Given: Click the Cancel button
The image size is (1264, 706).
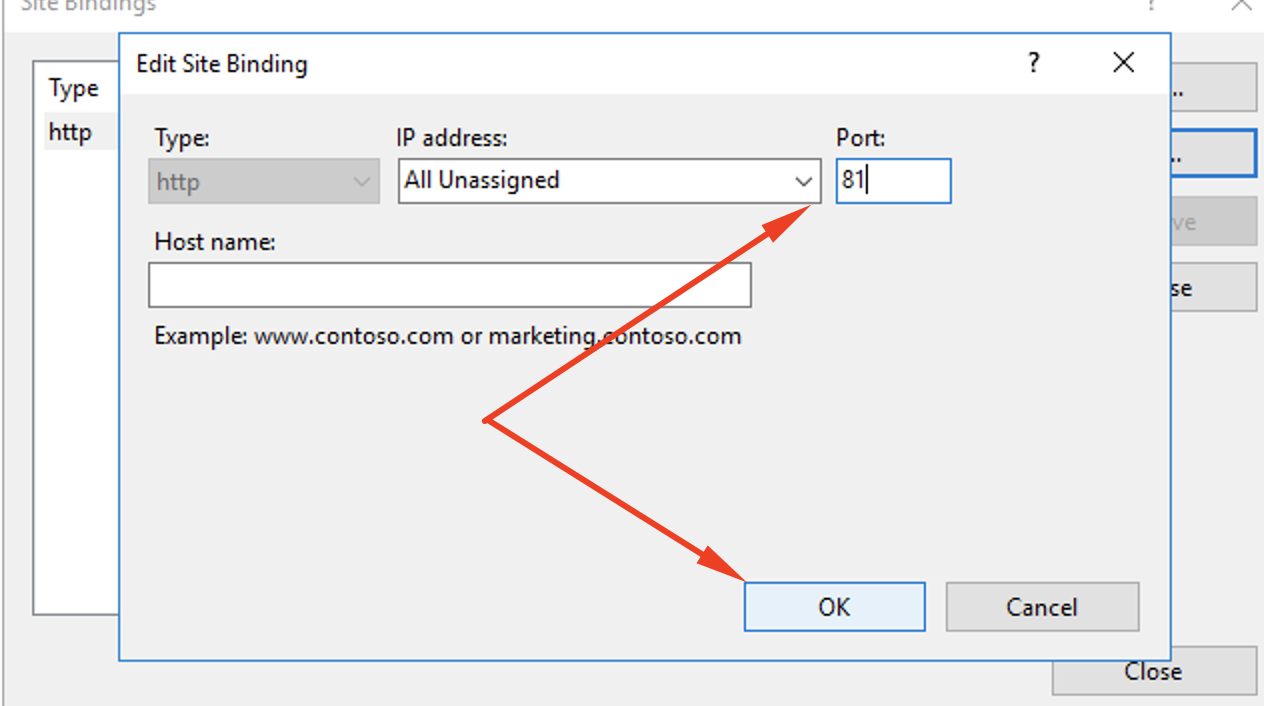Looking at the screenshot, I should [x=1042, y=607].
